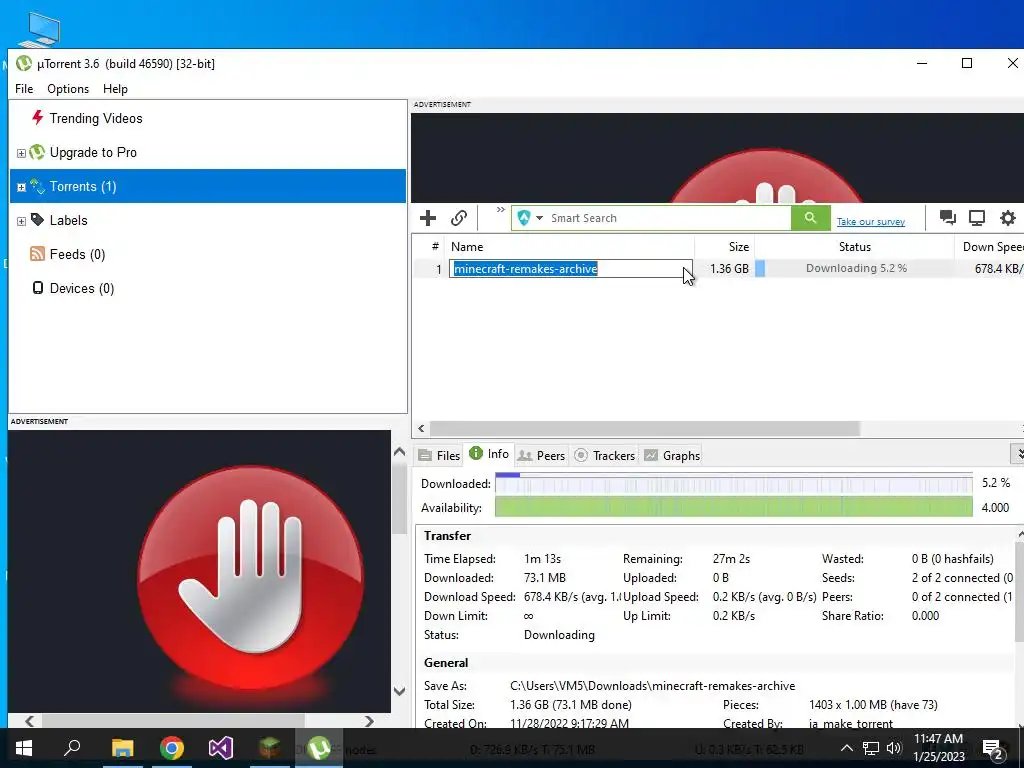This screenshot has height=768, width=1024.
Task: Sort by the Down Speed column header
Action: [989, 247]
